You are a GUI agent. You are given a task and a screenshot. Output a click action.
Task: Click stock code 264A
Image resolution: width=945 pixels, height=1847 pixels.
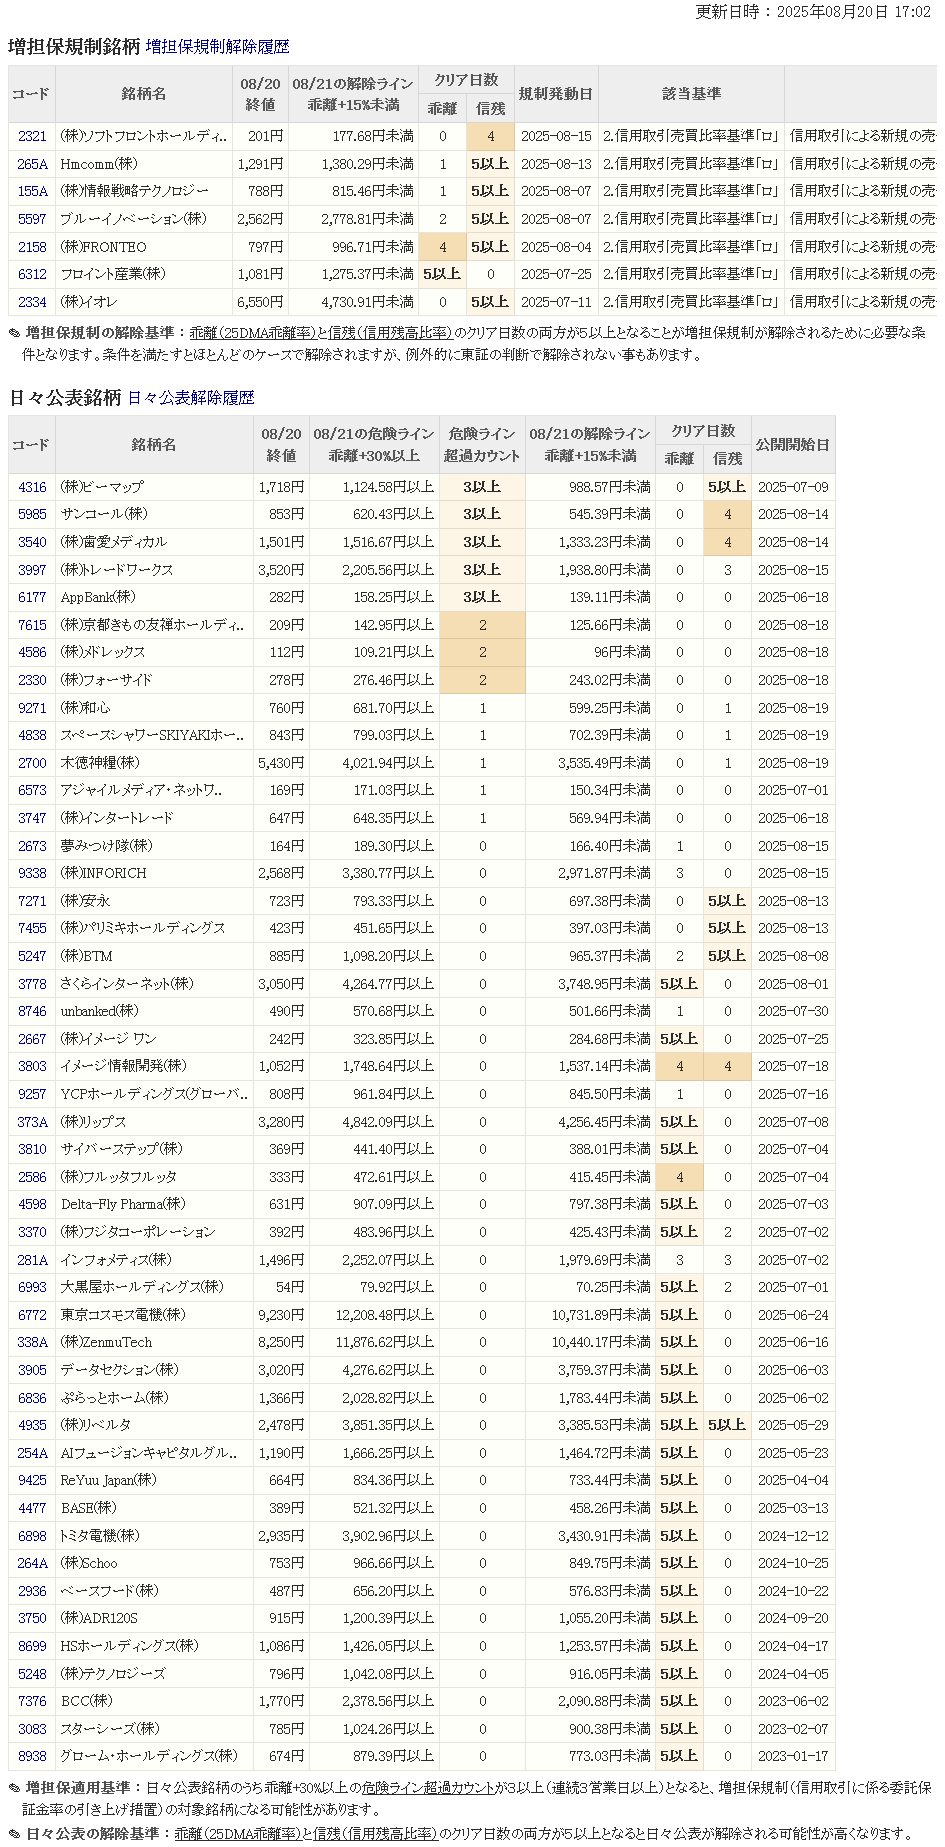tap(32, 1563)
